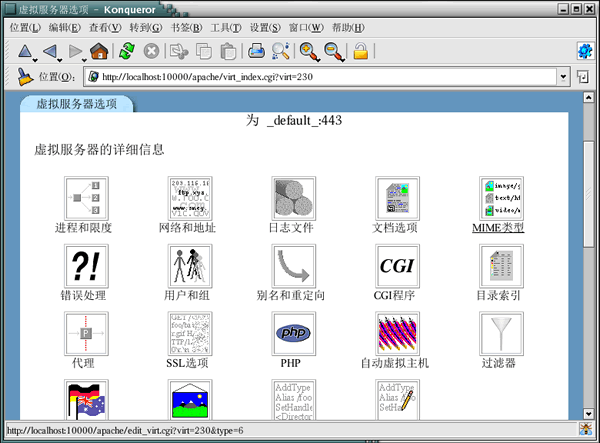The width and height of the screenshot is (600, 443).
Task: Open 错误处理 error handling icon
Action: (x=86, y=266)
